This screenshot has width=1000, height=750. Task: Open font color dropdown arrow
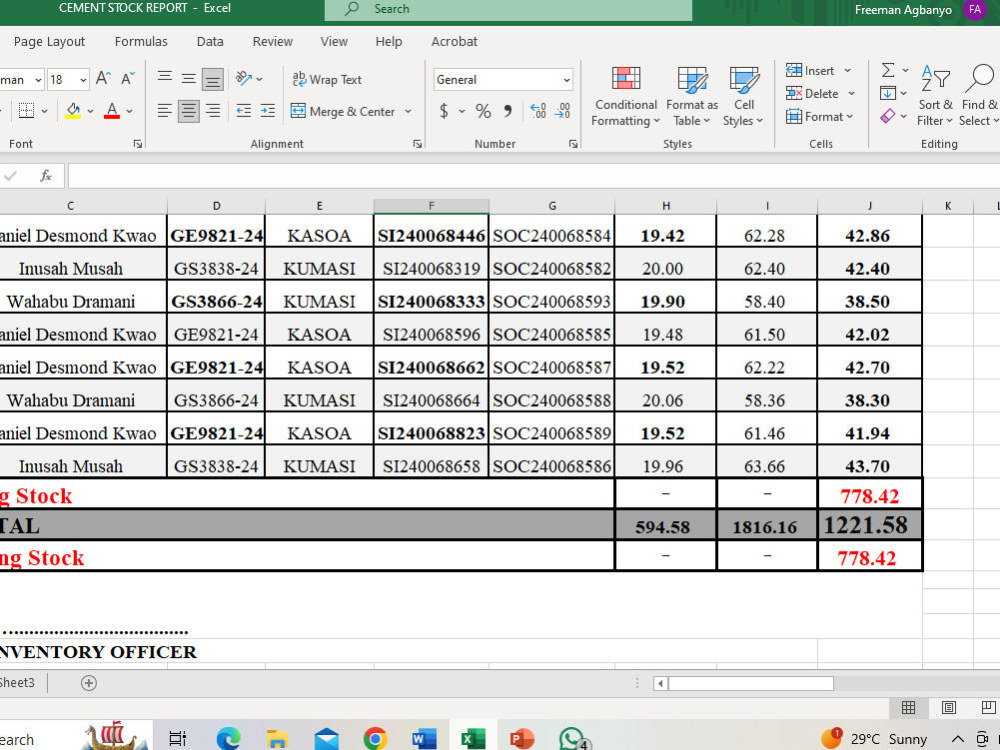click(x=129, y=111)
